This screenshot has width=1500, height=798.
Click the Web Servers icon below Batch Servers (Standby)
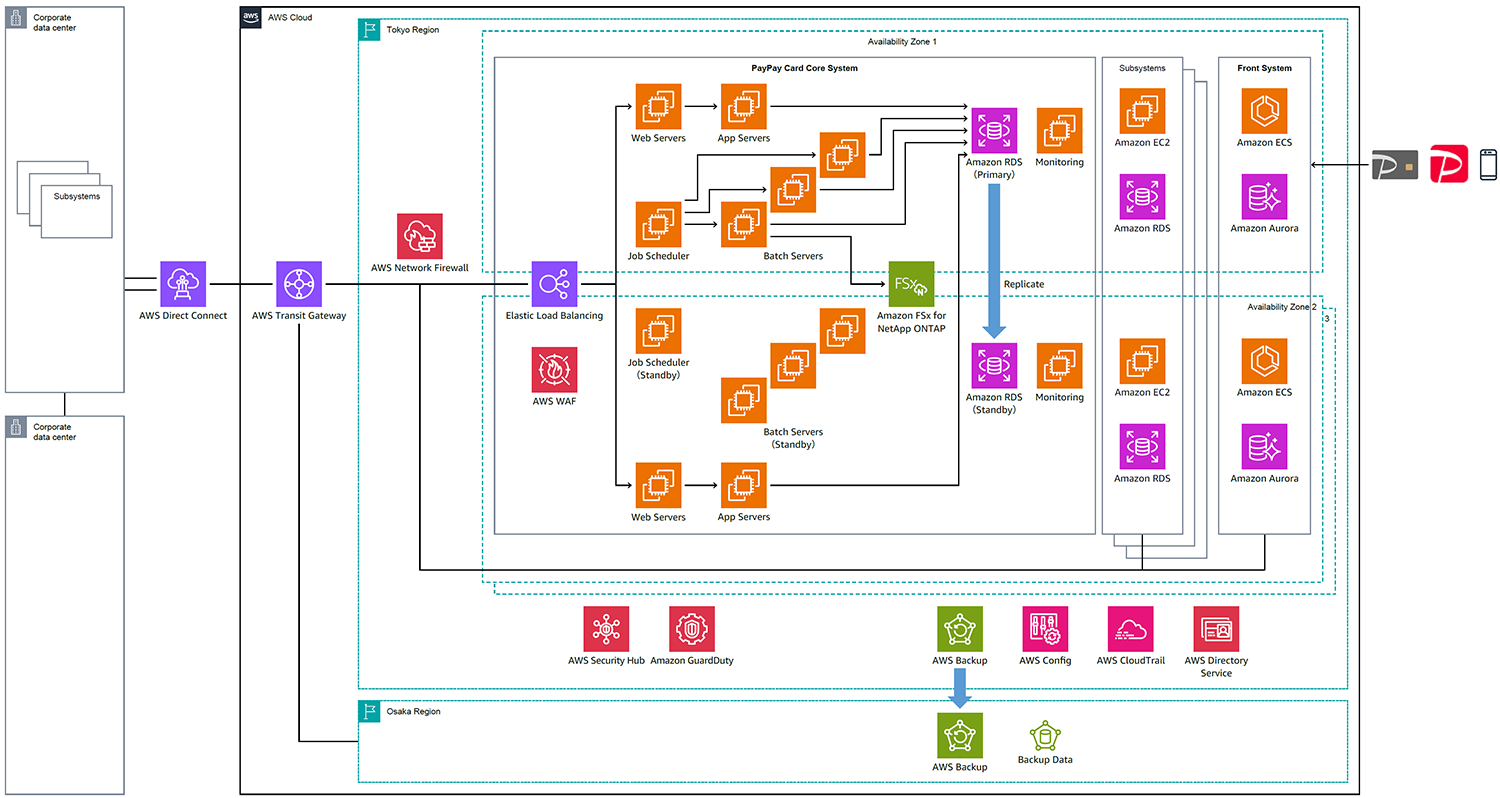tap(658, 485)
